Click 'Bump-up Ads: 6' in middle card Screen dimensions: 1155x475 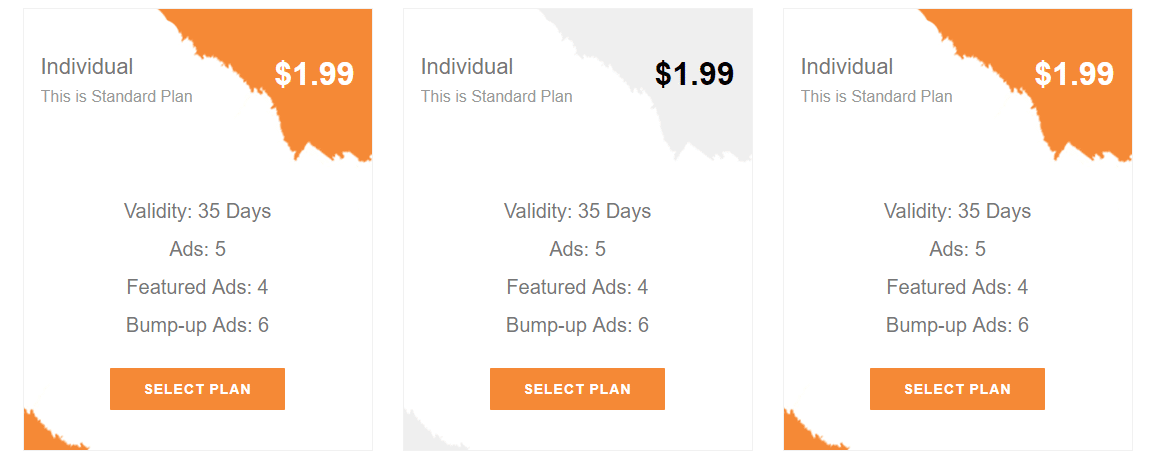(x=577, y=325)
